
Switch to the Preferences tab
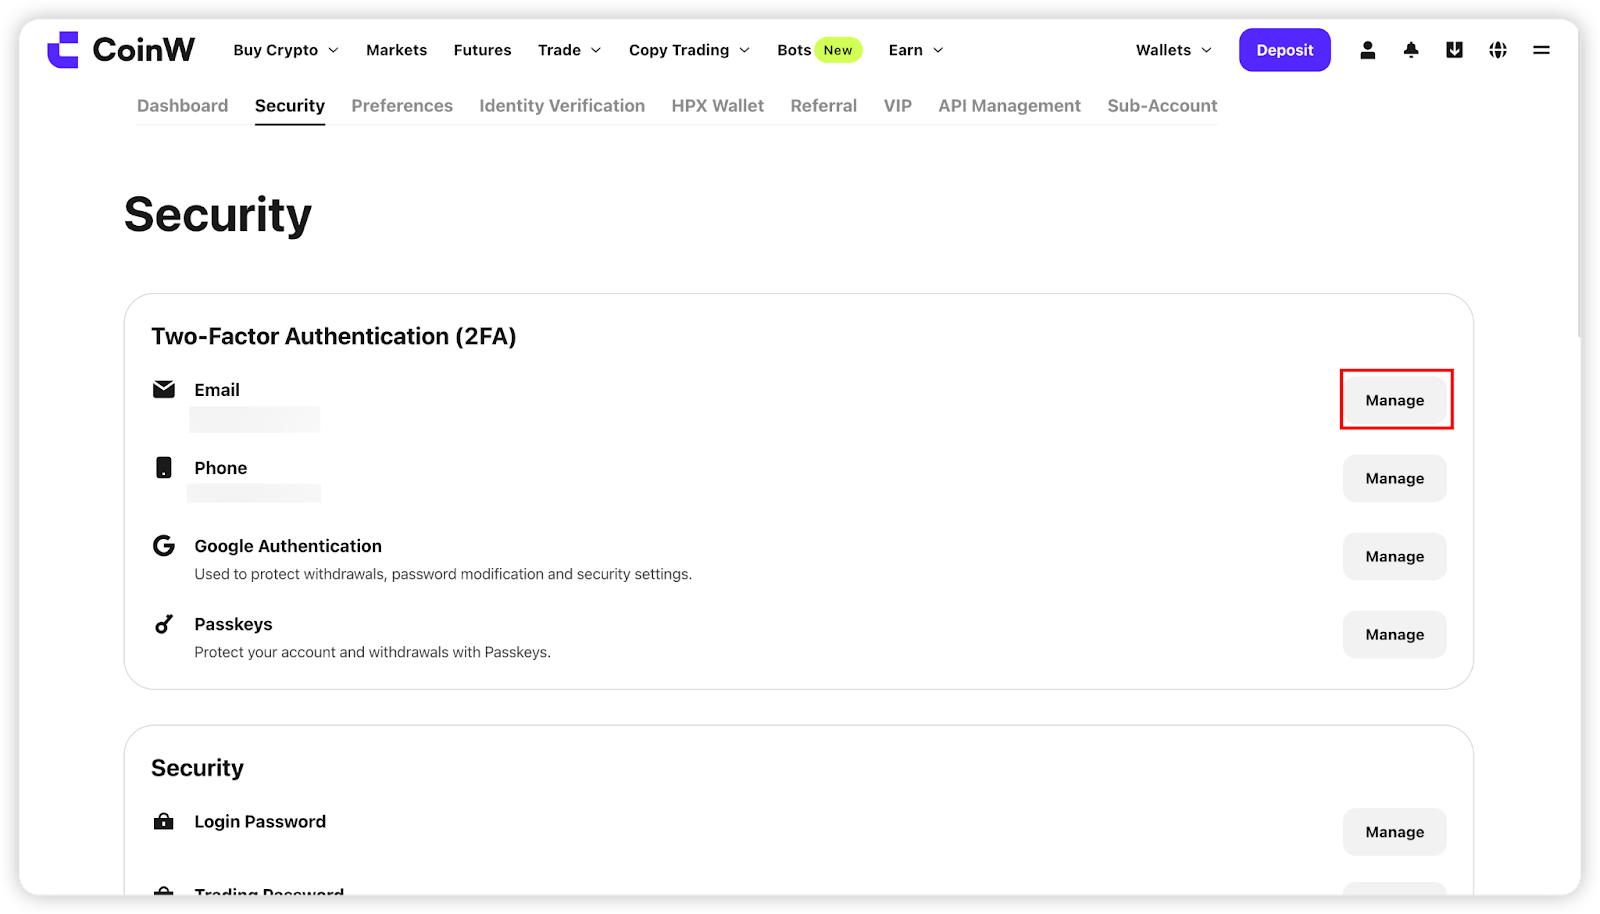coord(402,106)
